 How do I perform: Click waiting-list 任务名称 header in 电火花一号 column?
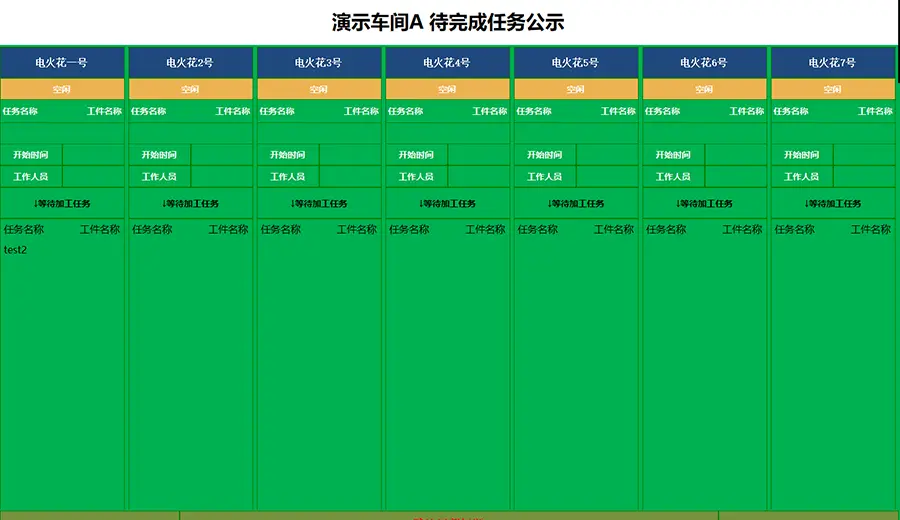(x=24, y=230)
